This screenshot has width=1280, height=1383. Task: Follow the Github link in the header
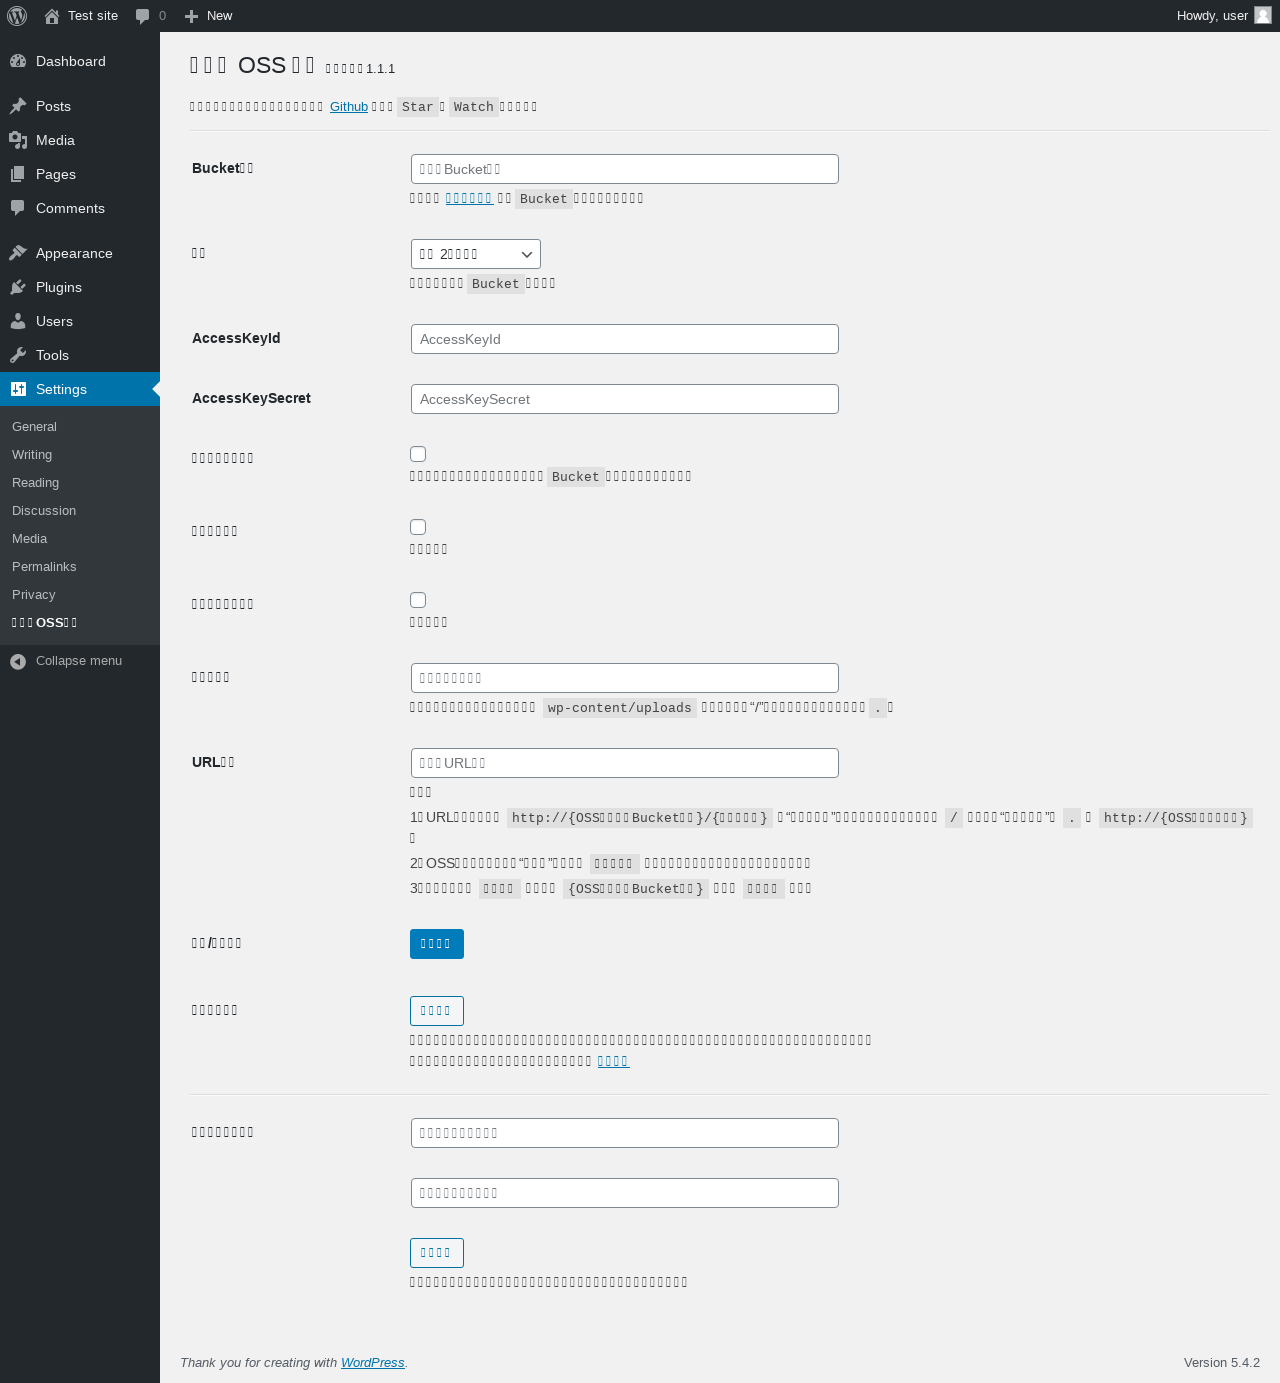point(349,107)
